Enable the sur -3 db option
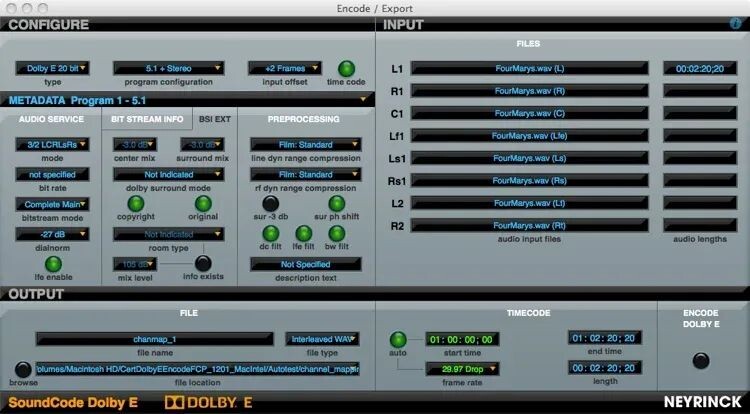 coord(271,204)
